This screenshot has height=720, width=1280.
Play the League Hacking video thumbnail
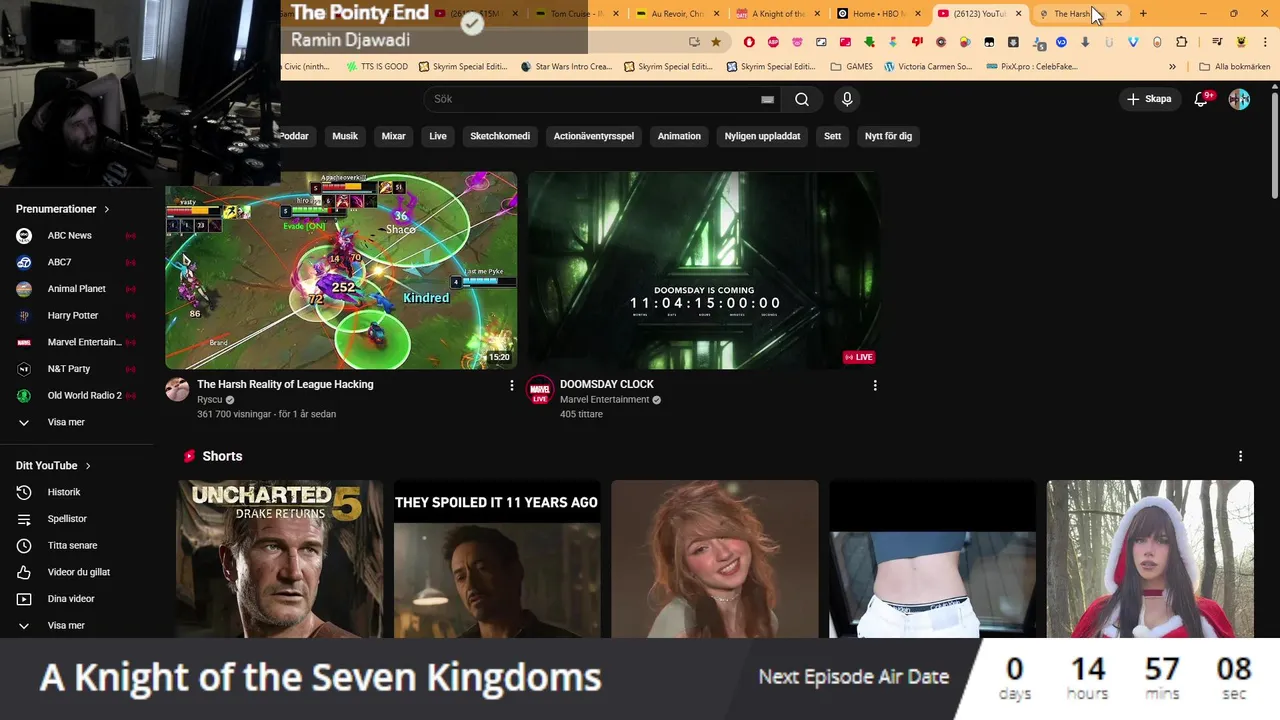click(341, 270)
